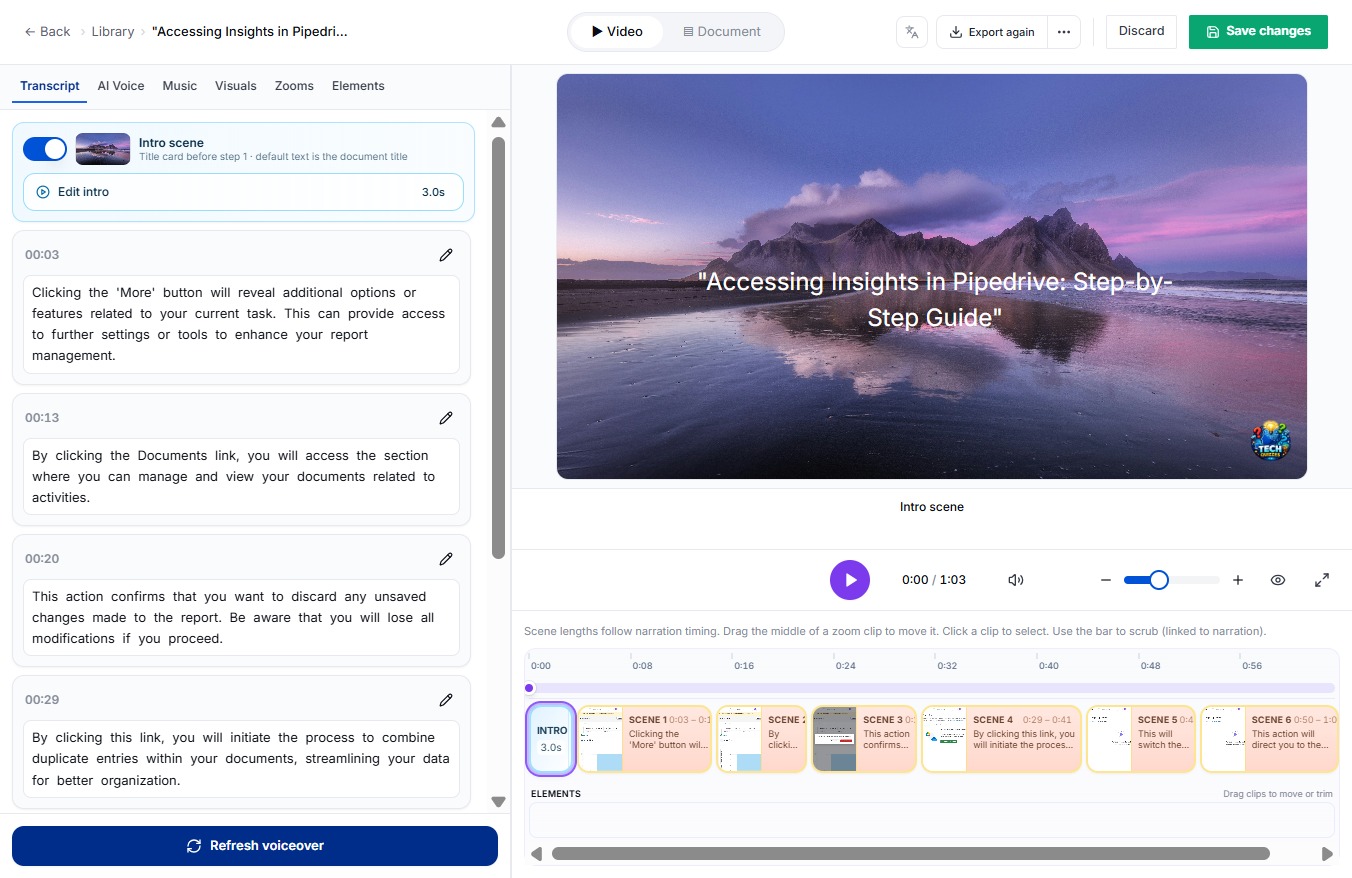This screenshot has height=878, width=1352.
Task: Click the Discard button
Action: click(1141, 31)
